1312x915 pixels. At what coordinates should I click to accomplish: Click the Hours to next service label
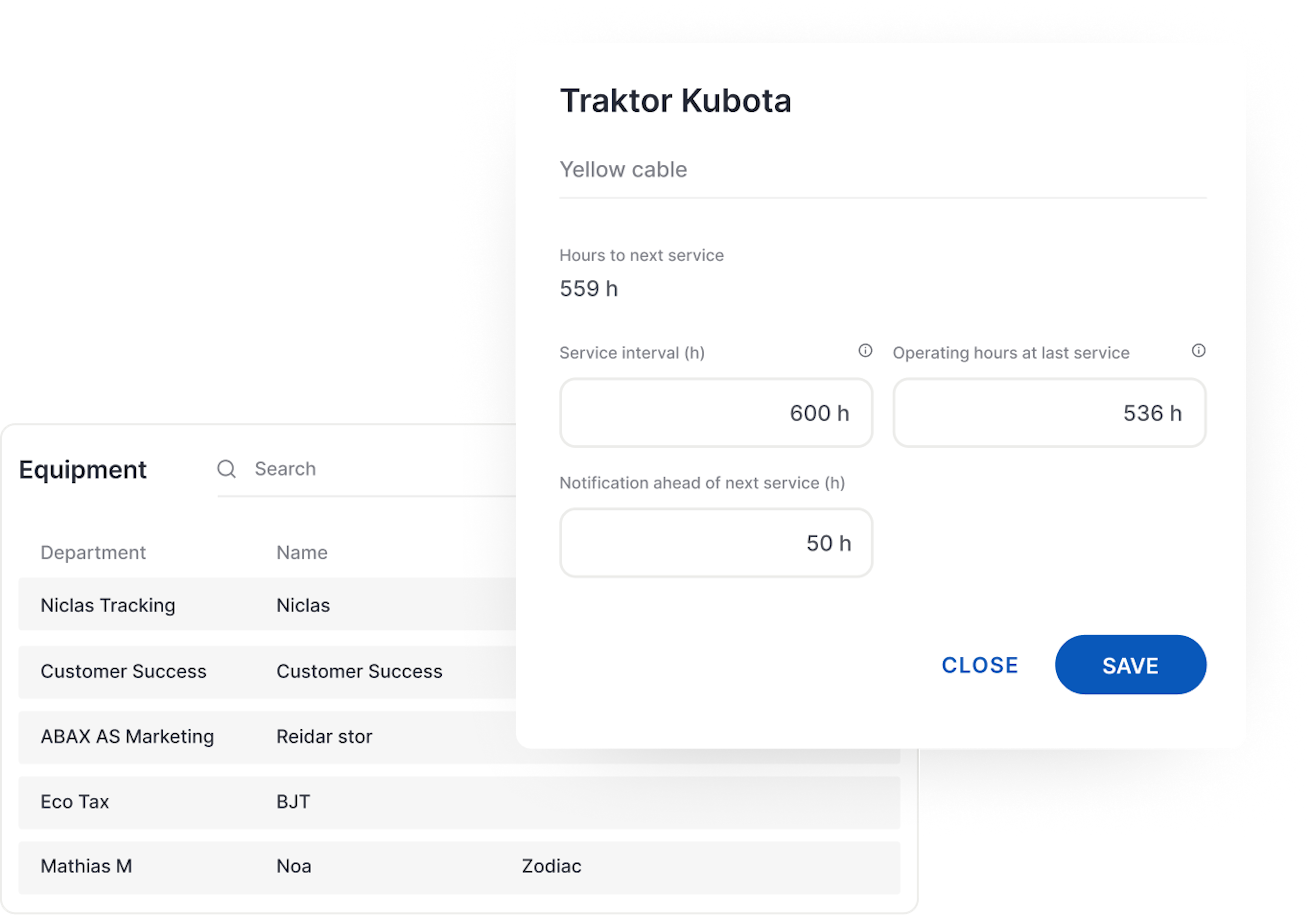tap(641, 256)
